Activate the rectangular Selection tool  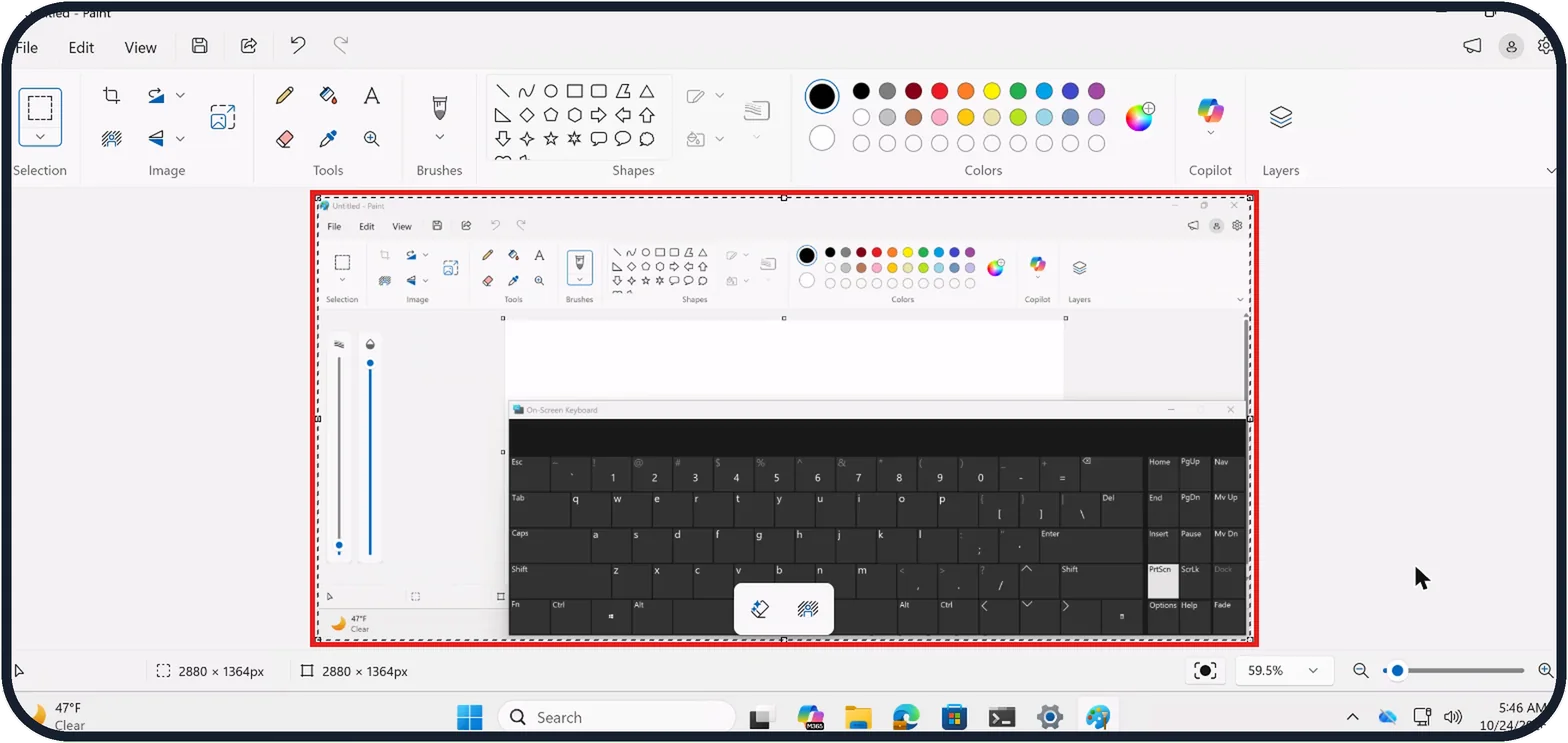coord(40,107)
